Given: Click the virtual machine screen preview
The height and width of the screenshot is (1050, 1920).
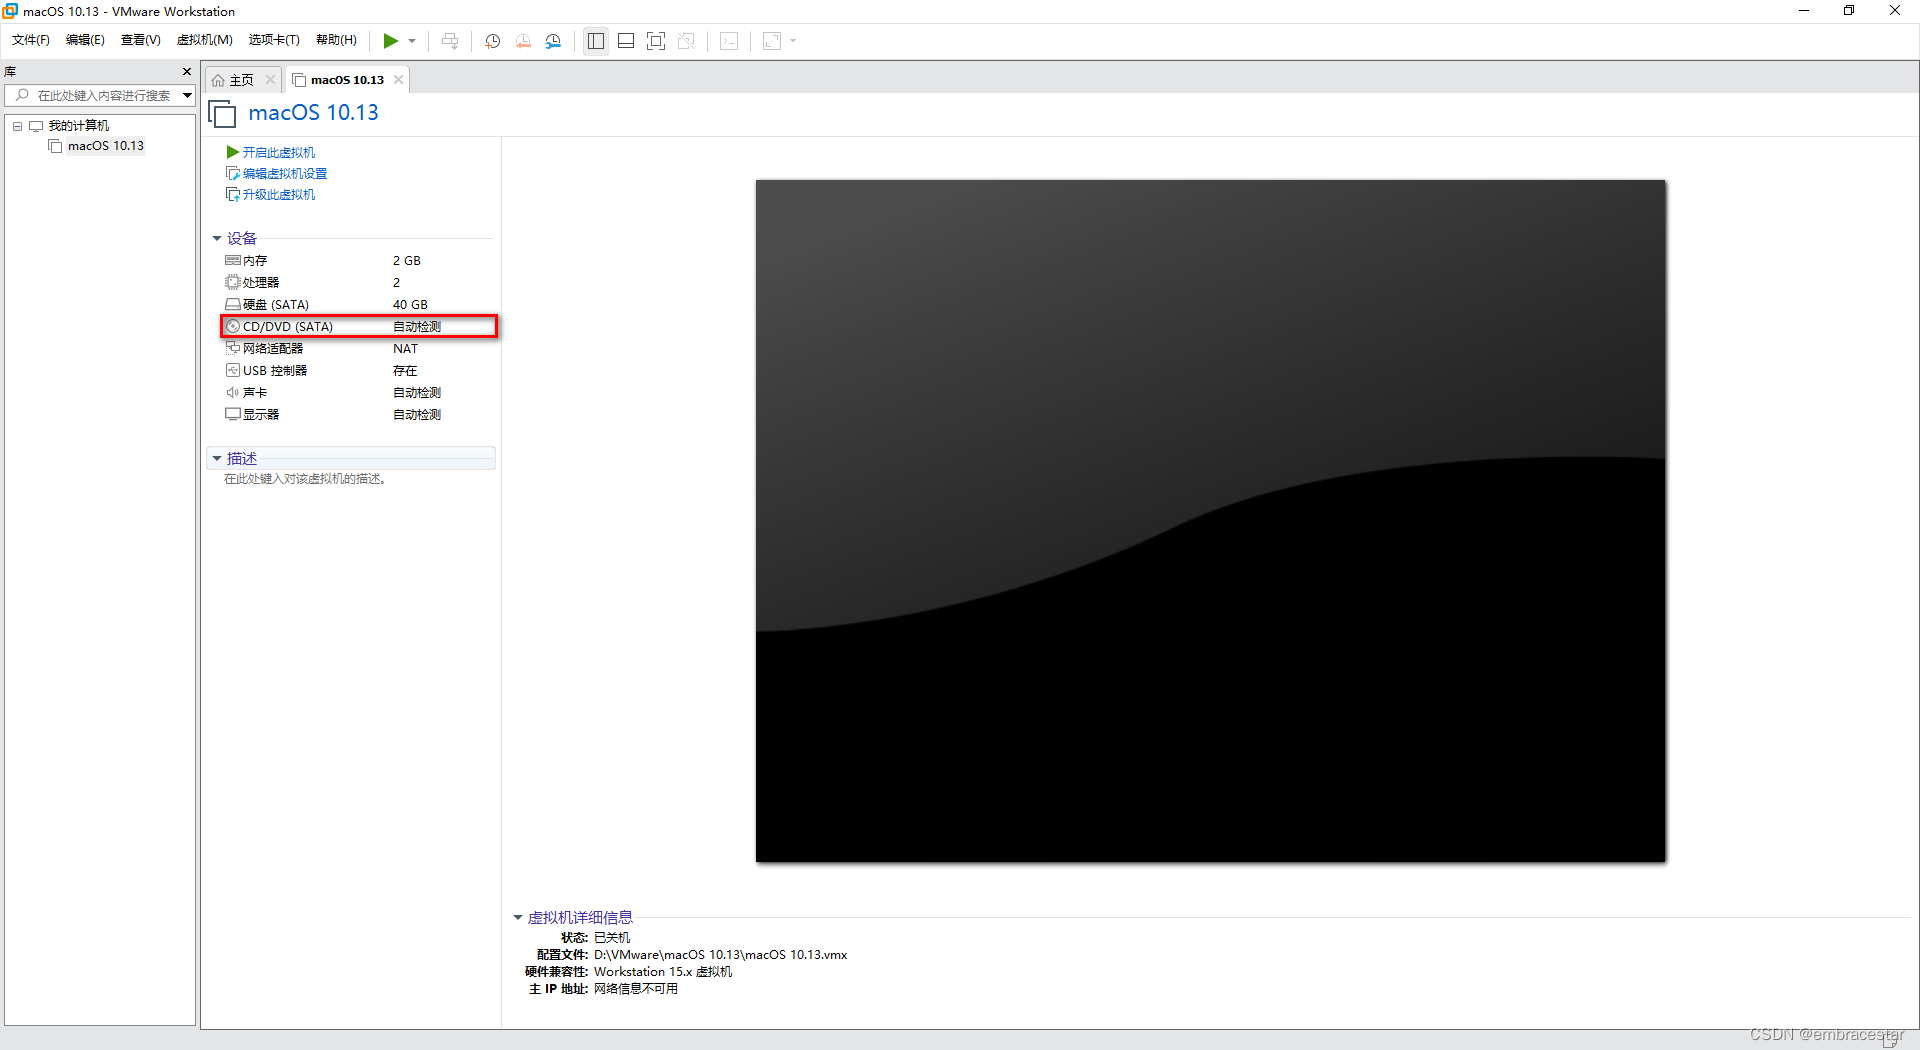Looking at the screenshot, I should (1210, 520).
